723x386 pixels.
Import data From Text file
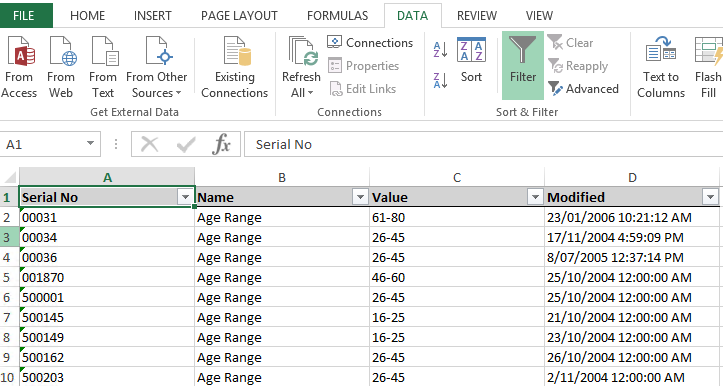pyautogui.click(x=103, y=68)
